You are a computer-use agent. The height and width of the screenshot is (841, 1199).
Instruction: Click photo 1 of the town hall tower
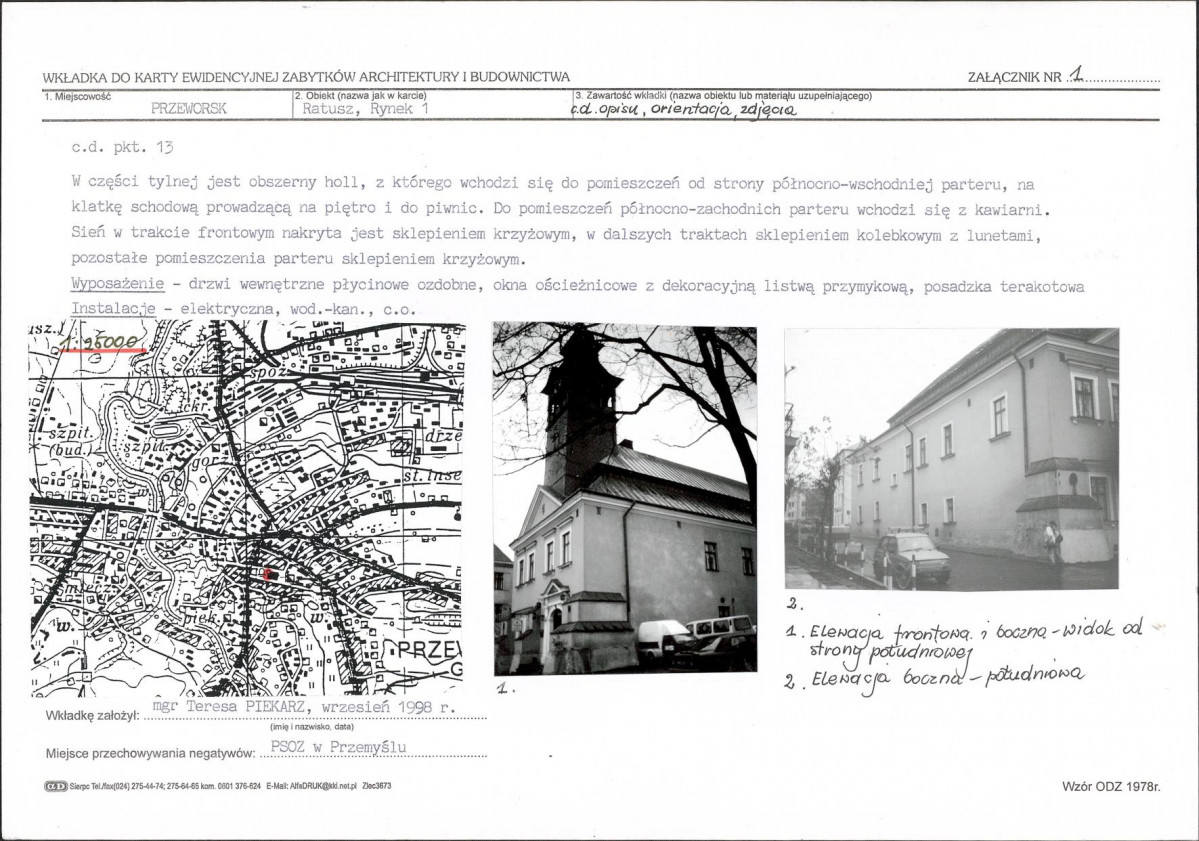tap(625, 499)
